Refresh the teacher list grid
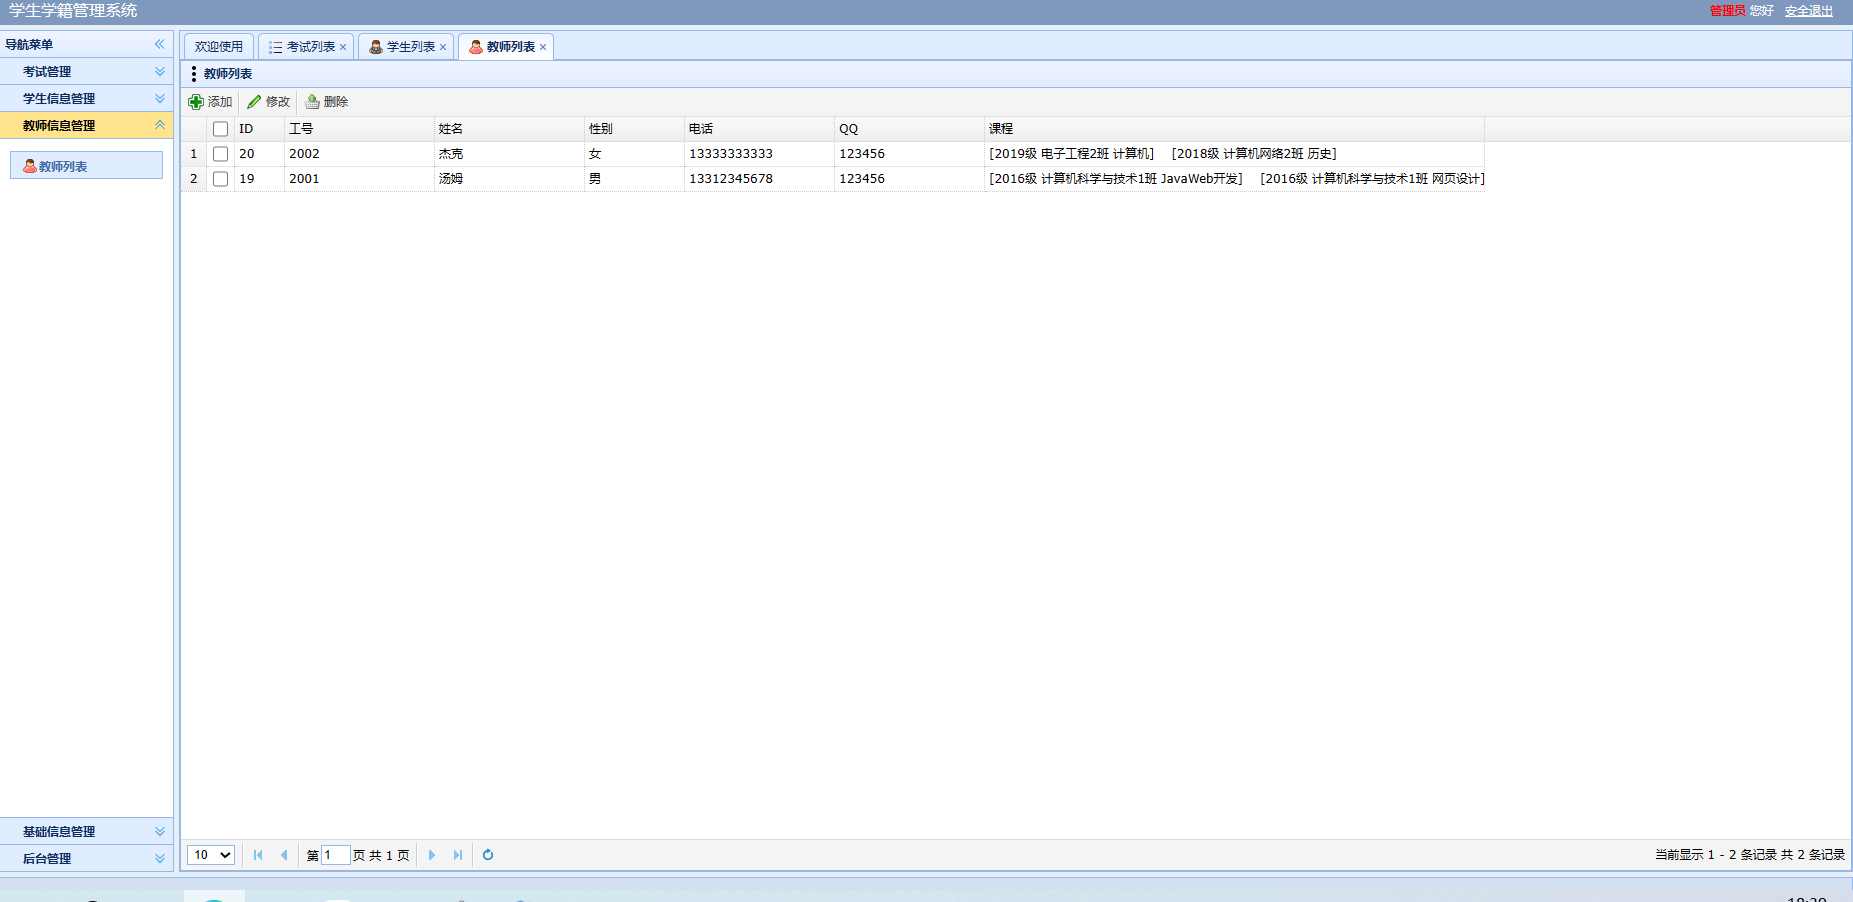 [x=488, y=855]
